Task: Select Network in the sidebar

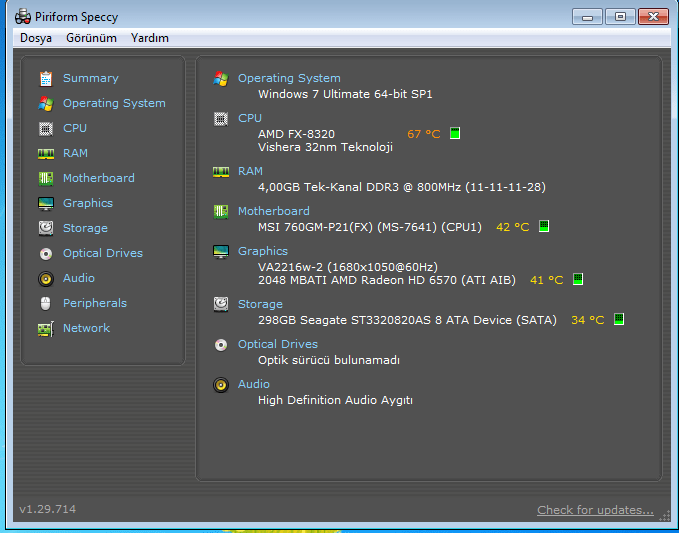Action: coord(87,328)
